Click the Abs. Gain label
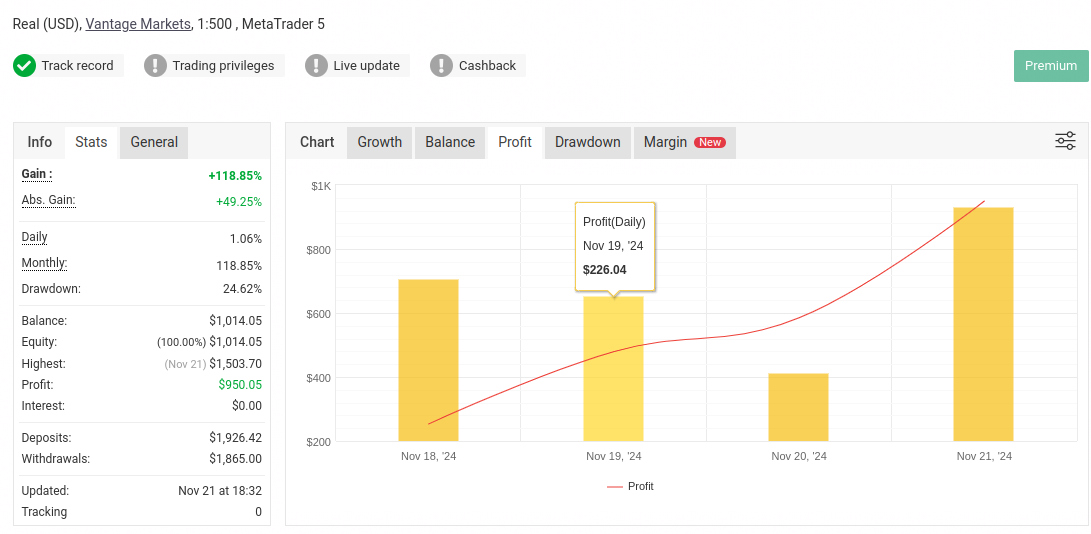 [x=48, y=200]
